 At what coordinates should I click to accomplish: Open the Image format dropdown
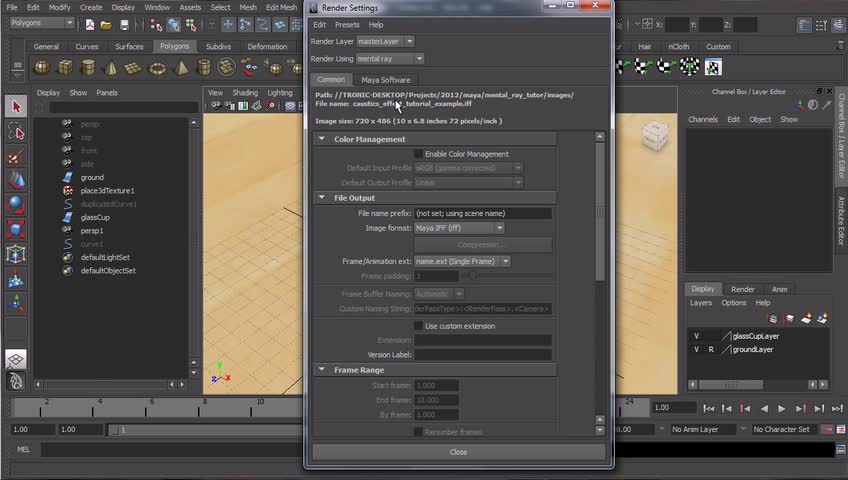(x=459, y=228)
